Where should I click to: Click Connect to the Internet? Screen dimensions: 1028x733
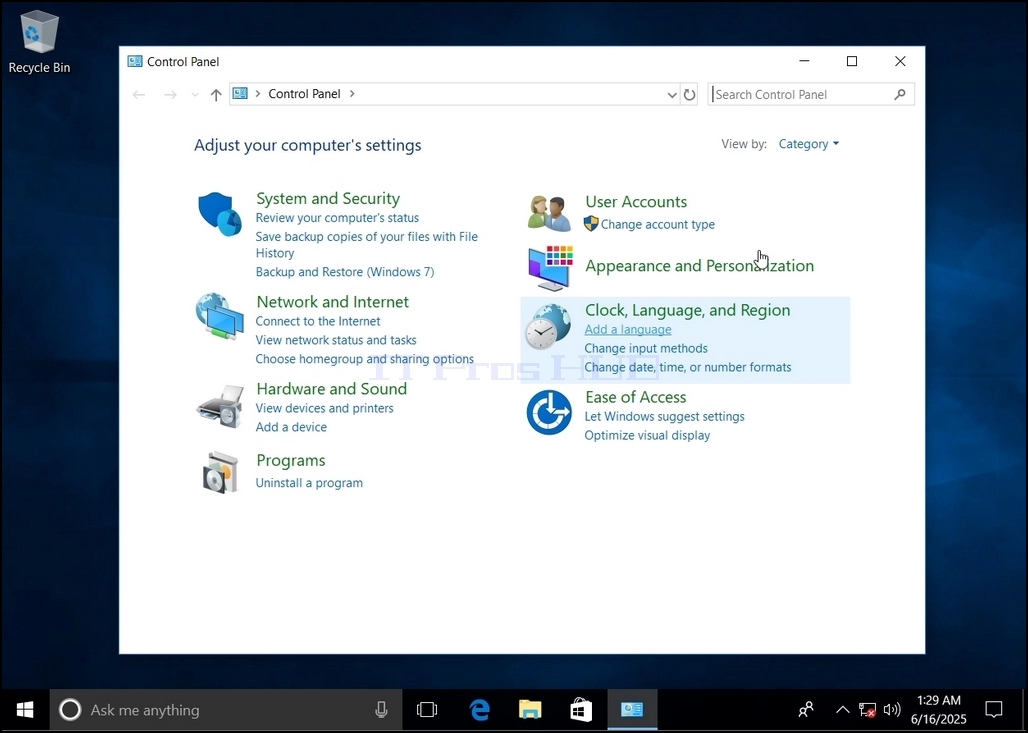click(318, 321)
